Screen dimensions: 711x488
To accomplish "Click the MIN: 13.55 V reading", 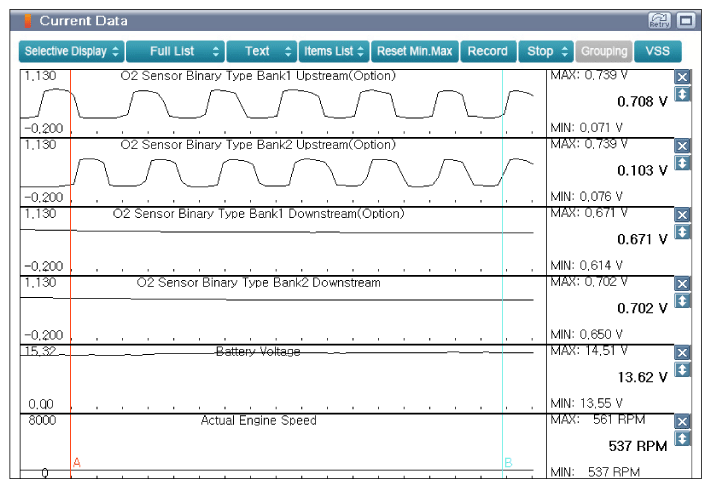I will point(586,403).
